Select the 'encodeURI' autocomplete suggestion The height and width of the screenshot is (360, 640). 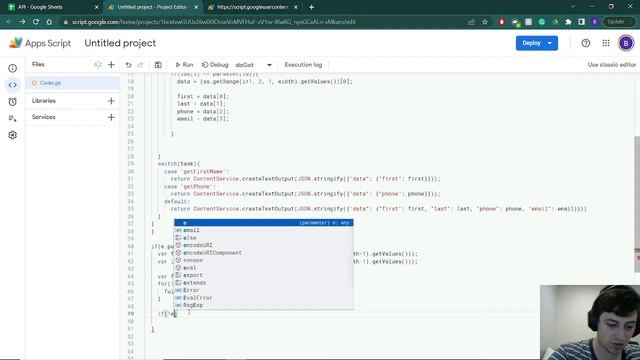coord(264,245)
